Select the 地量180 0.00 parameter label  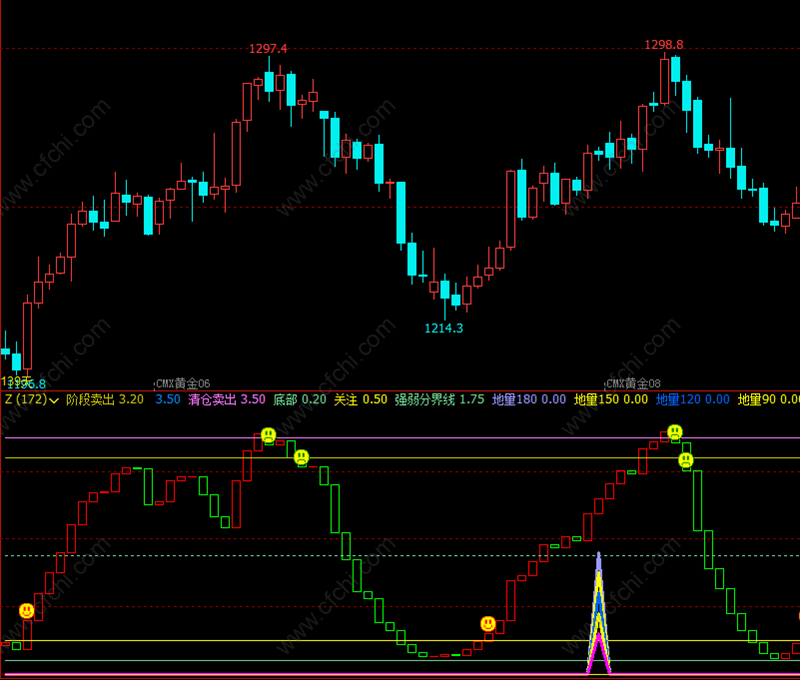529,399
